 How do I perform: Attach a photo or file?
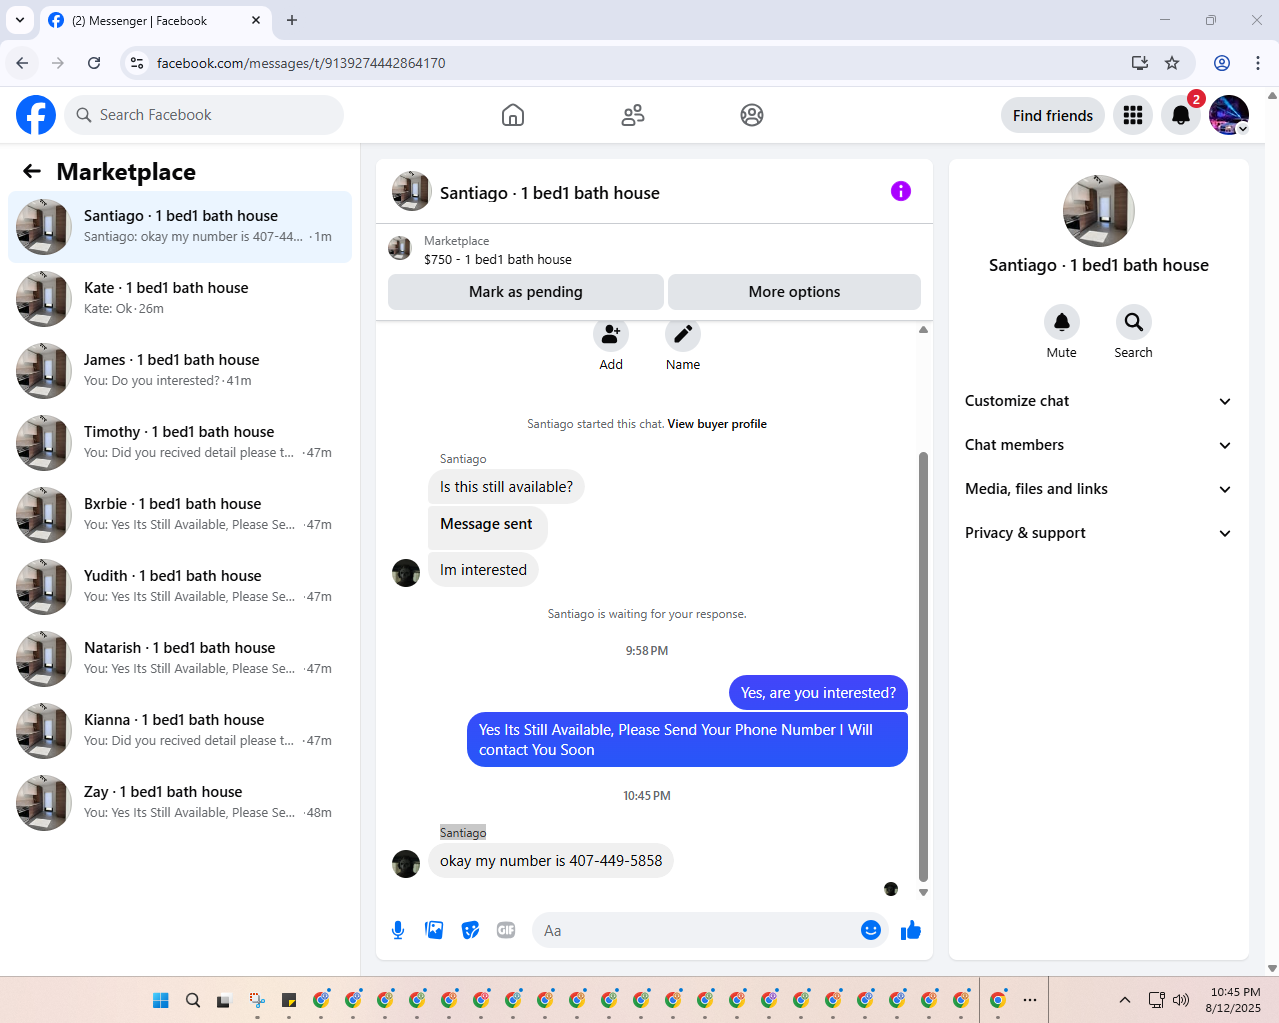click(x=434, y=931)
